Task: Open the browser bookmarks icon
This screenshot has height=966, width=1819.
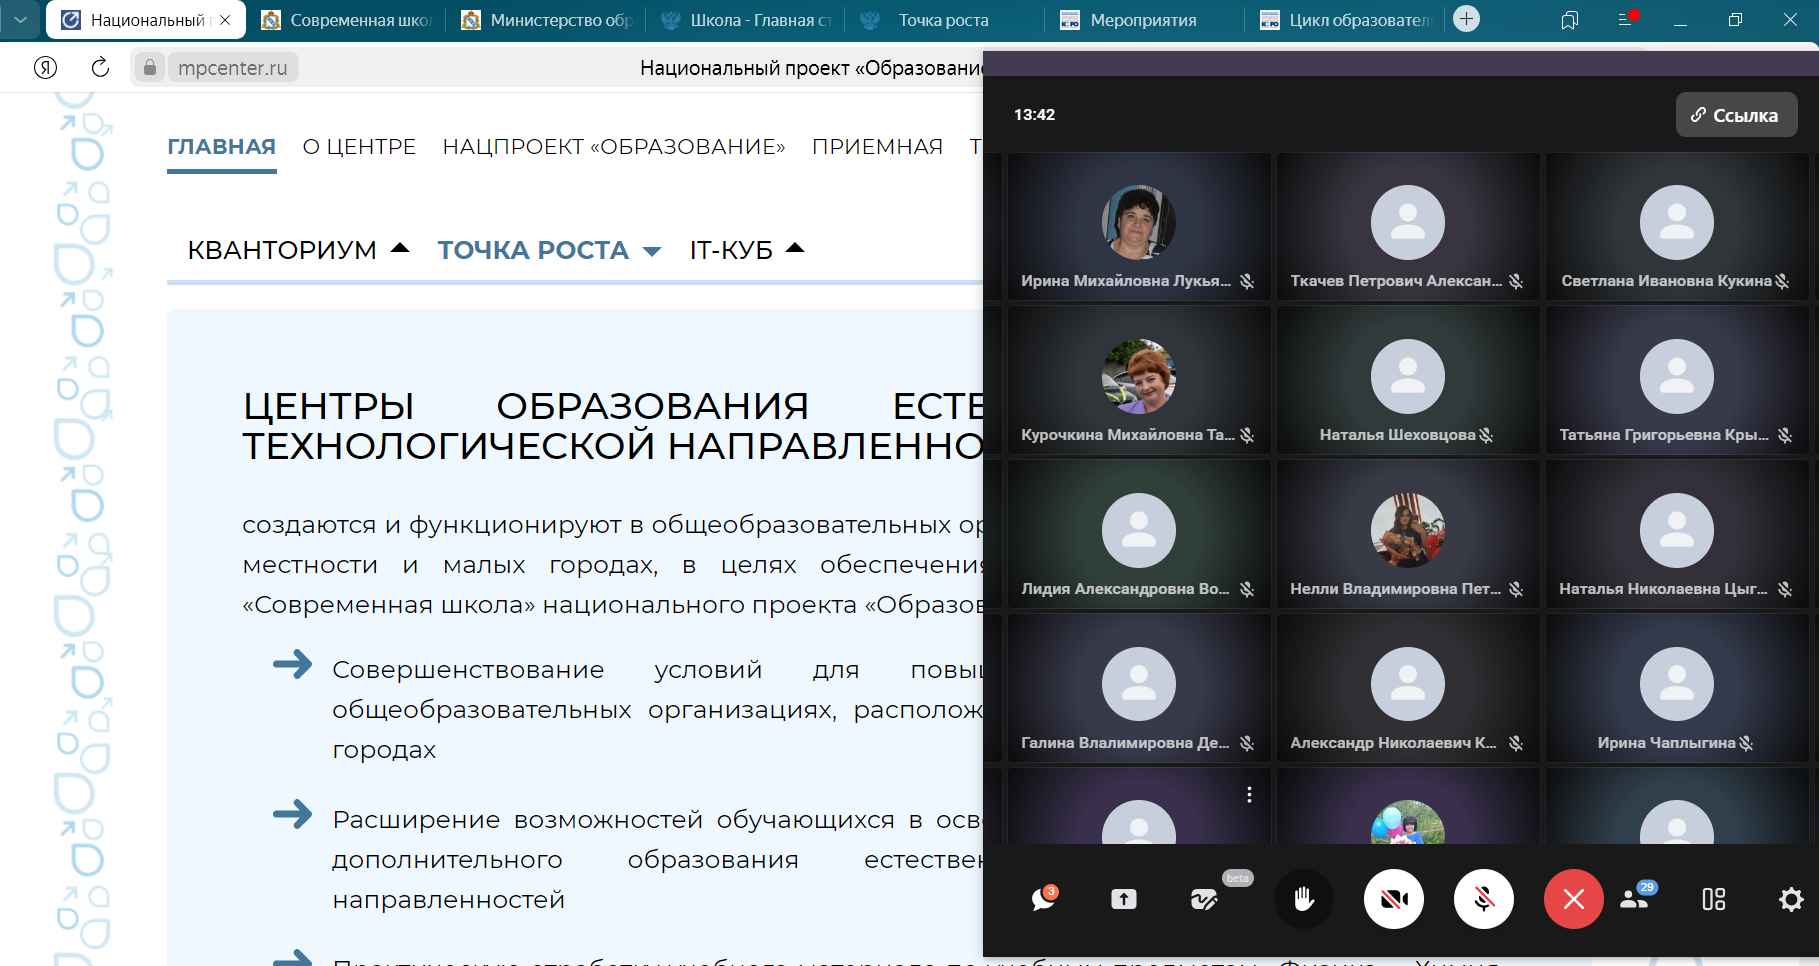Action: 1570,20
